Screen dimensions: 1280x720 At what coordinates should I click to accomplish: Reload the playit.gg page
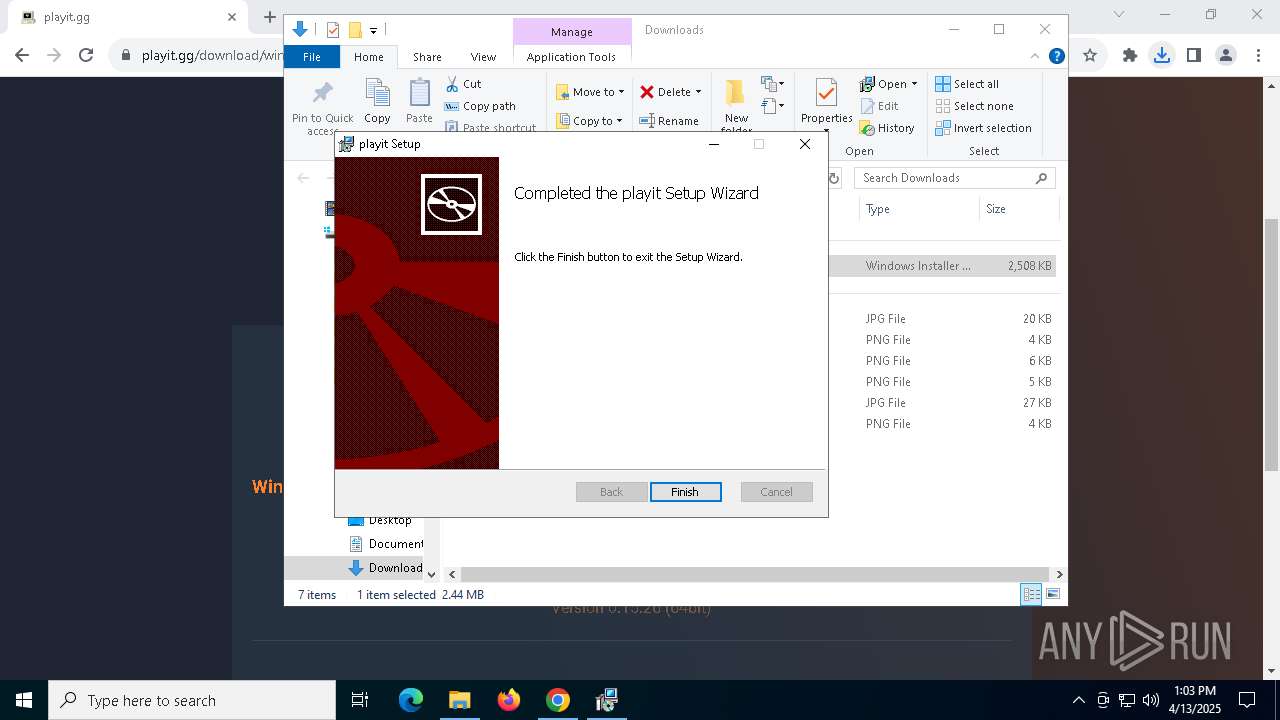[86, 56]
